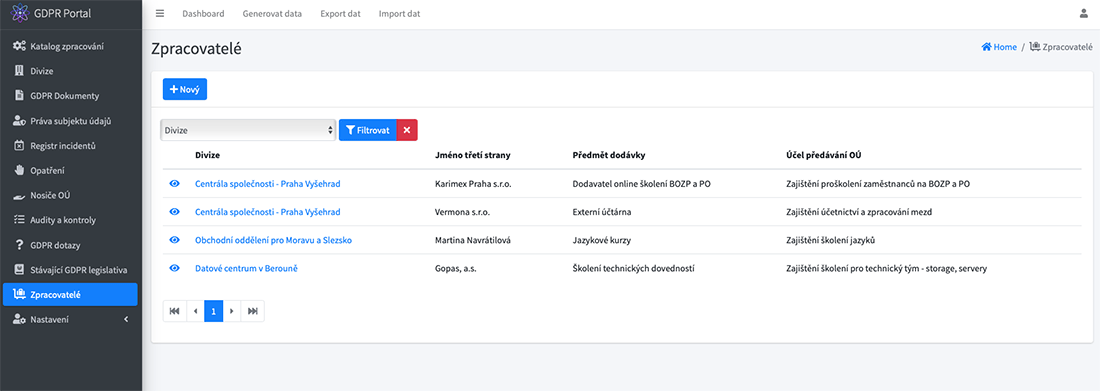View the Karimex Praha s.r.o. row eye icon
This screenshot has width=1100, height=391.
175,184
